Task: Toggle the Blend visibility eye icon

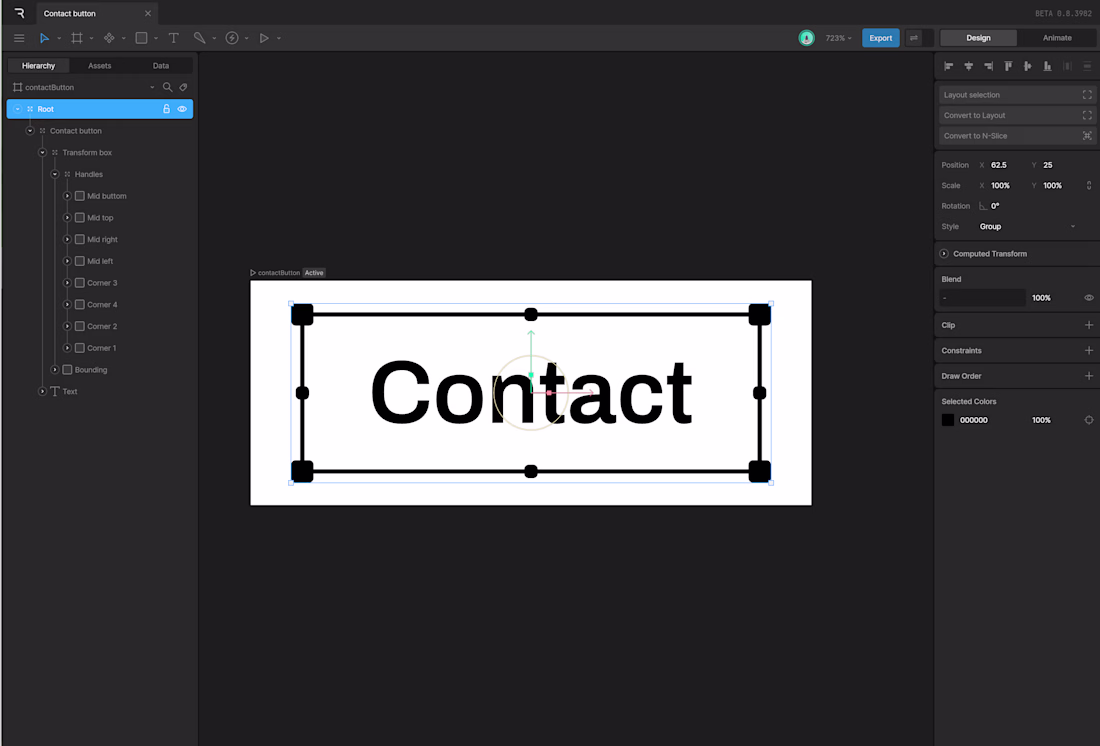Action: point(1088,297)
